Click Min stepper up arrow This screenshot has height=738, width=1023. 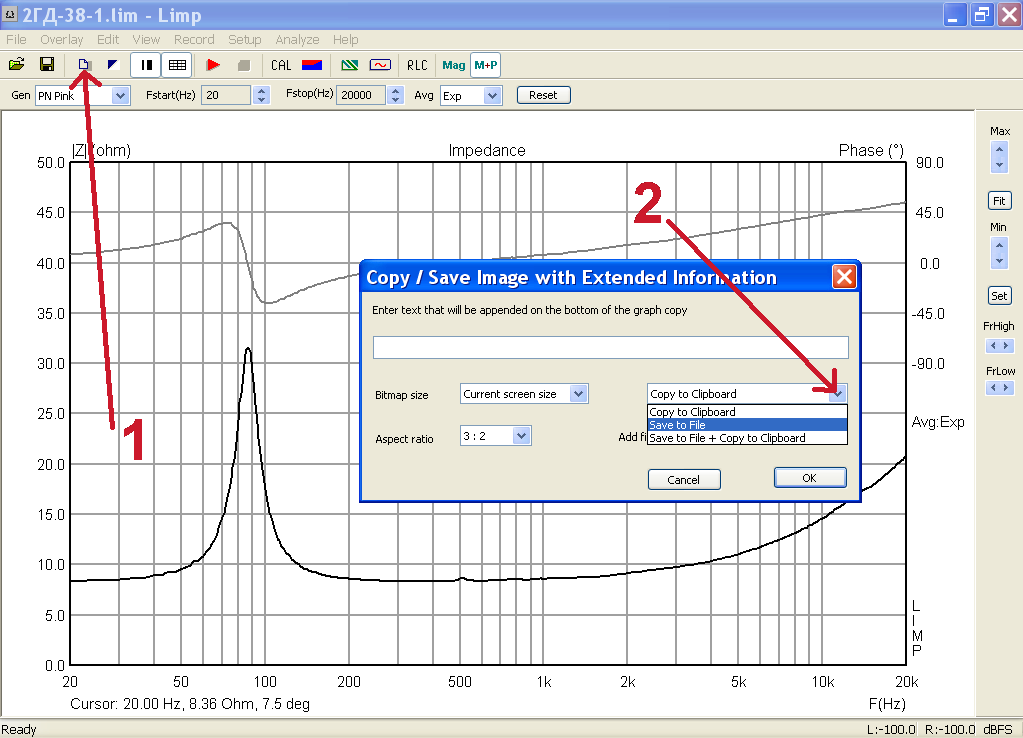pyautogui.click(x=999, y=246)
